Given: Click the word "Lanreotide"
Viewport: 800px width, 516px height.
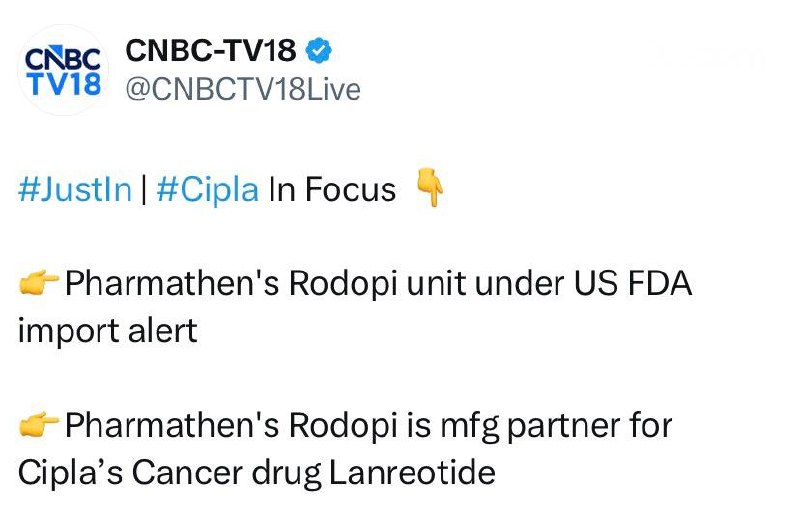Looking at the screenshot, I should pos(410,471).
